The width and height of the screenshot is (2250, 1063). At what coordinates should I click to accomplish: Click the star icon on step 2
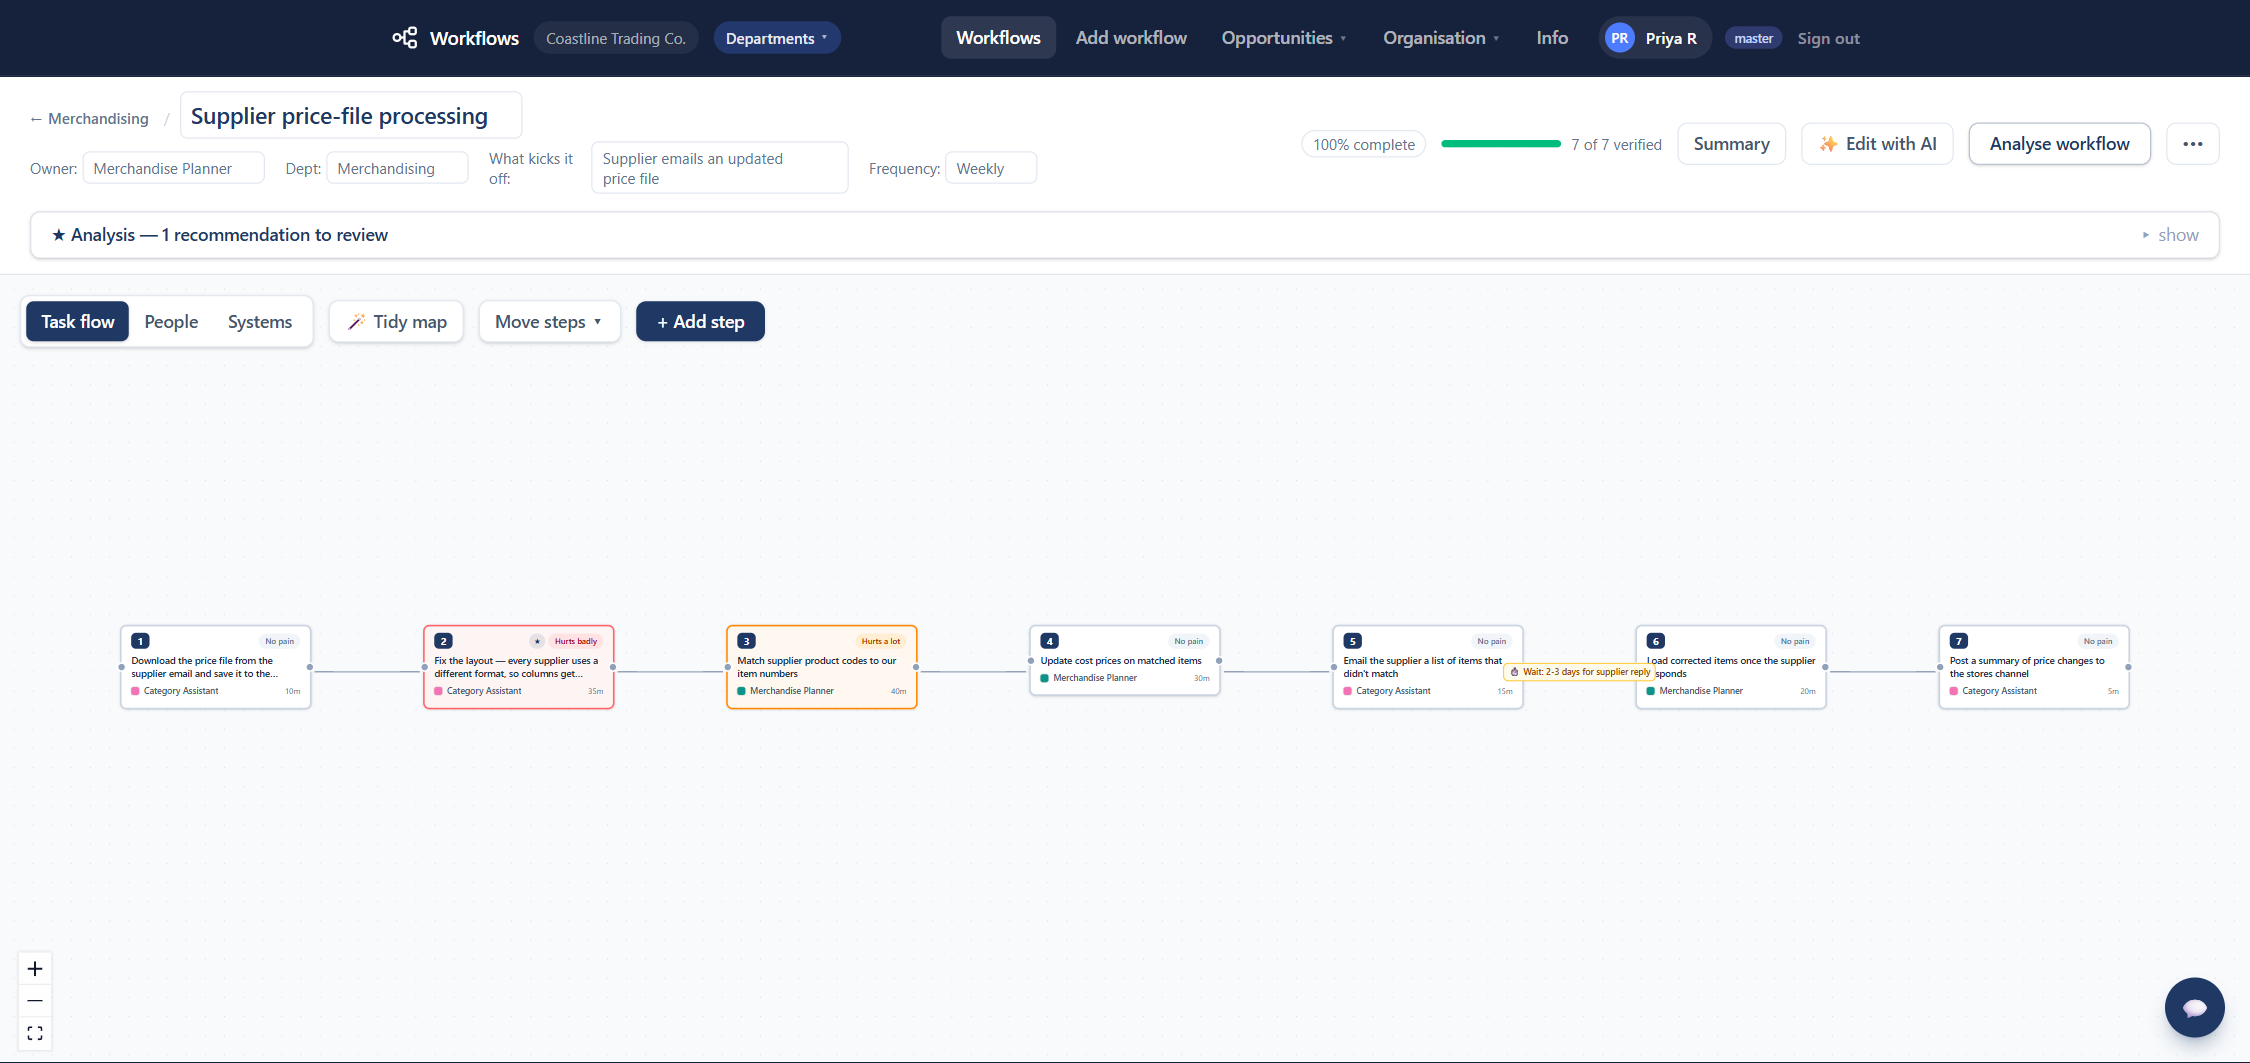(x=537, y=641)
